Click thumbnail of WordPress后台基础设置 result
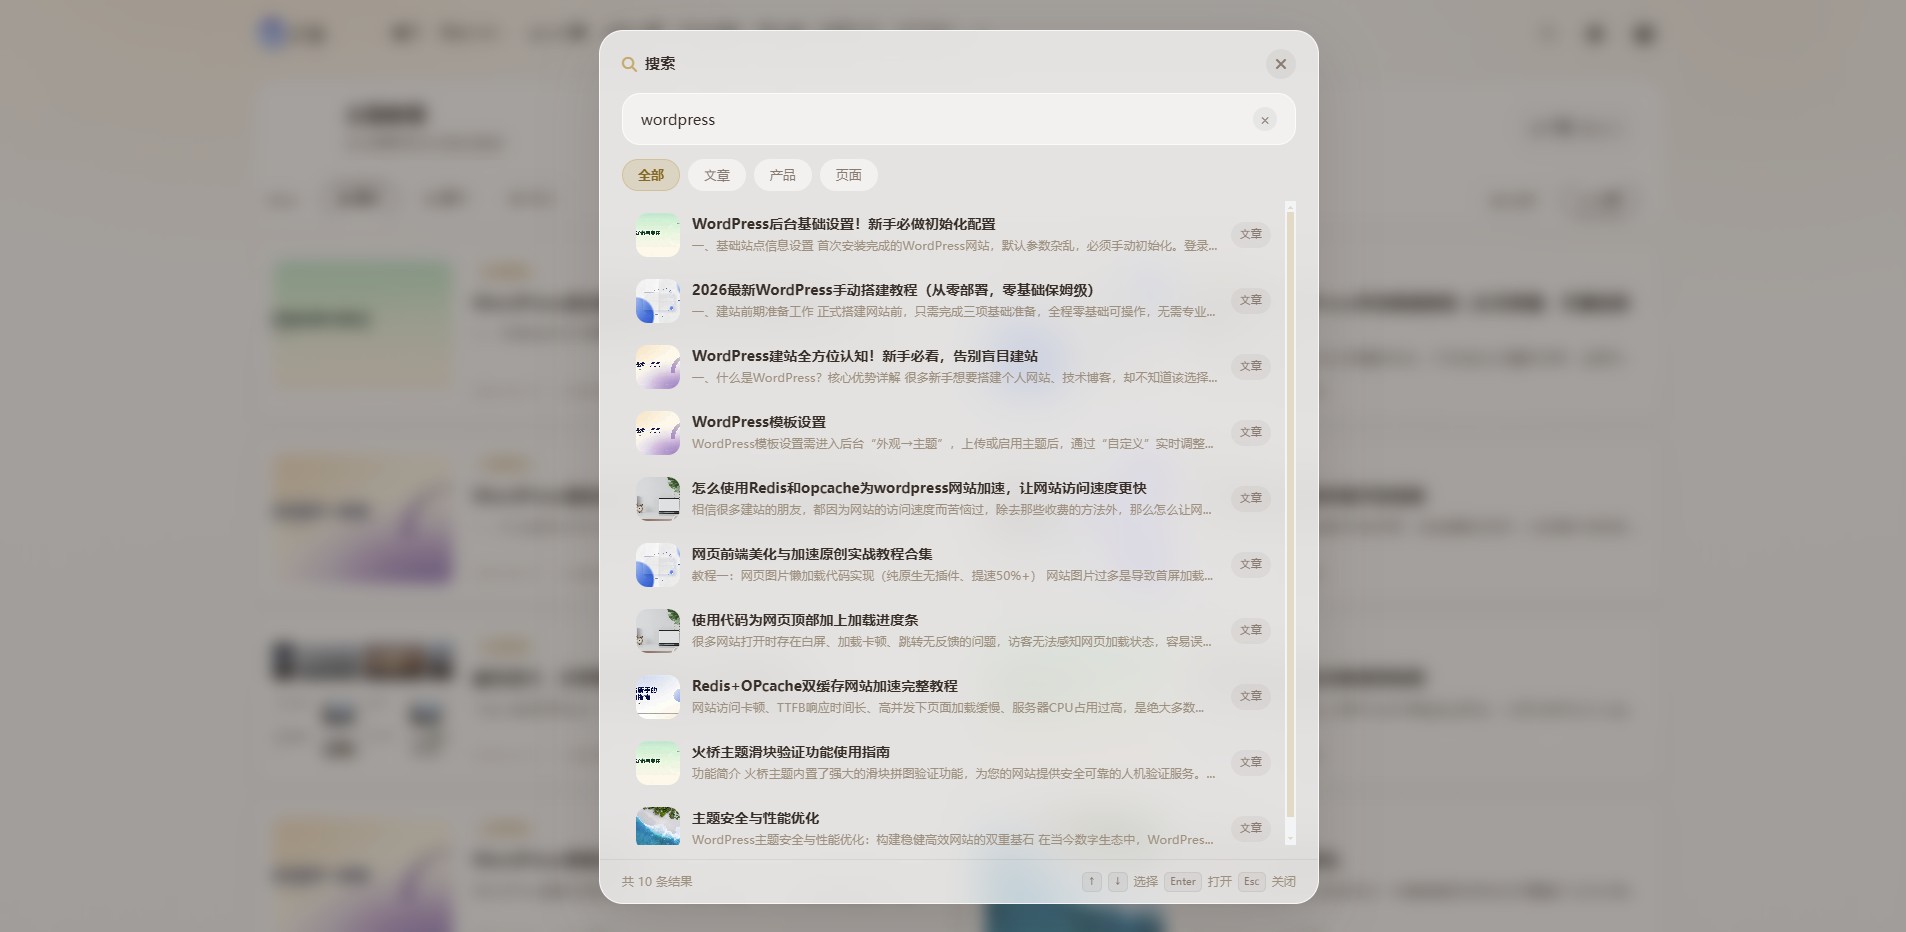This screenshot has height=932, width=1906. (658, 235)
